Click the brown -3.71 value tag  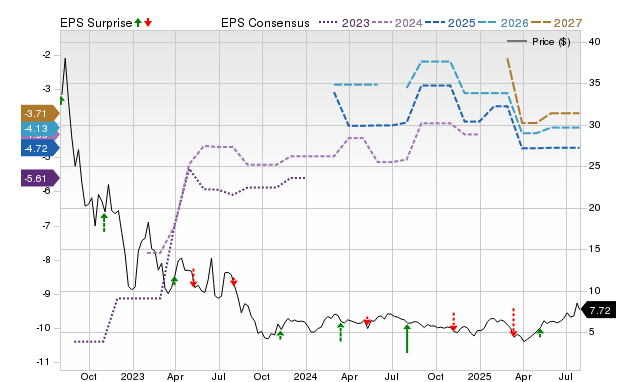pos(40,113)
